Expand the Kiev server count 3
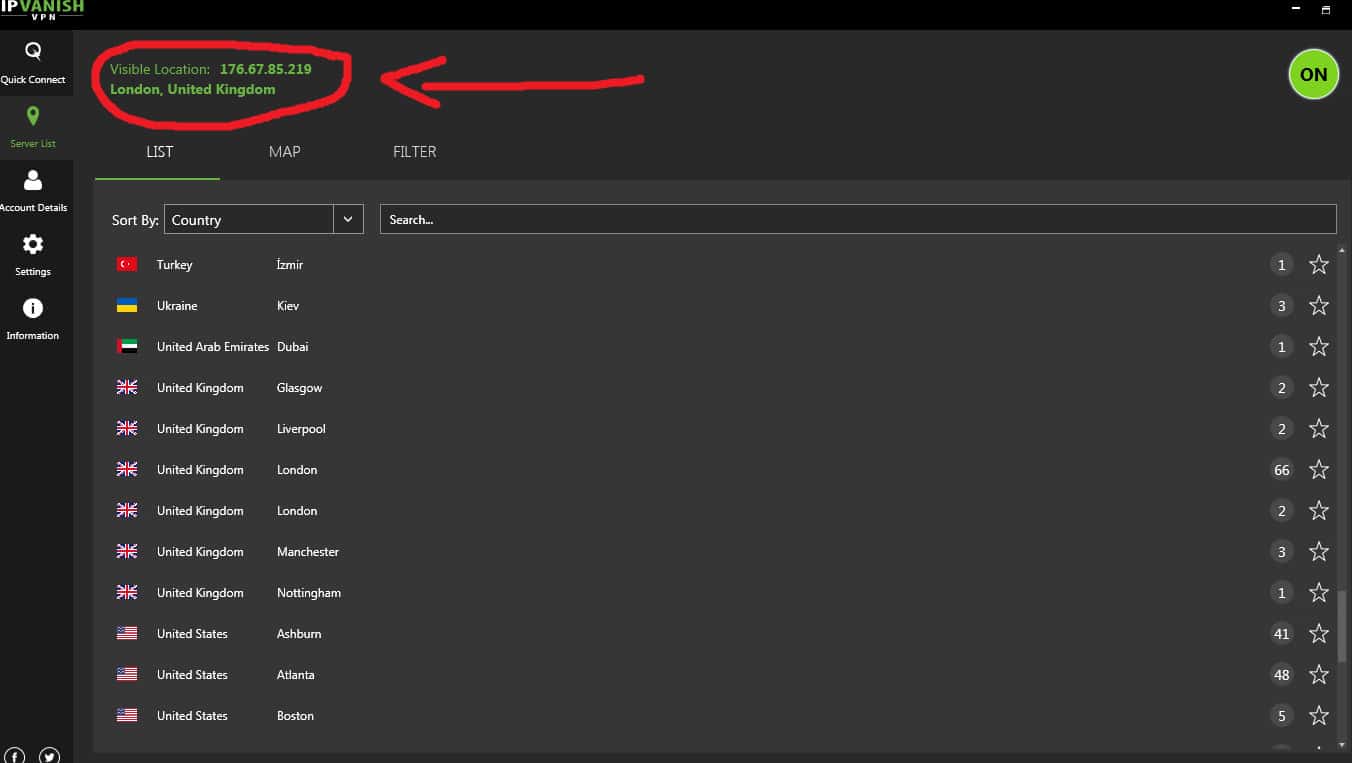This screenshot has height=763, width=1352. (x=1281, y=306)
